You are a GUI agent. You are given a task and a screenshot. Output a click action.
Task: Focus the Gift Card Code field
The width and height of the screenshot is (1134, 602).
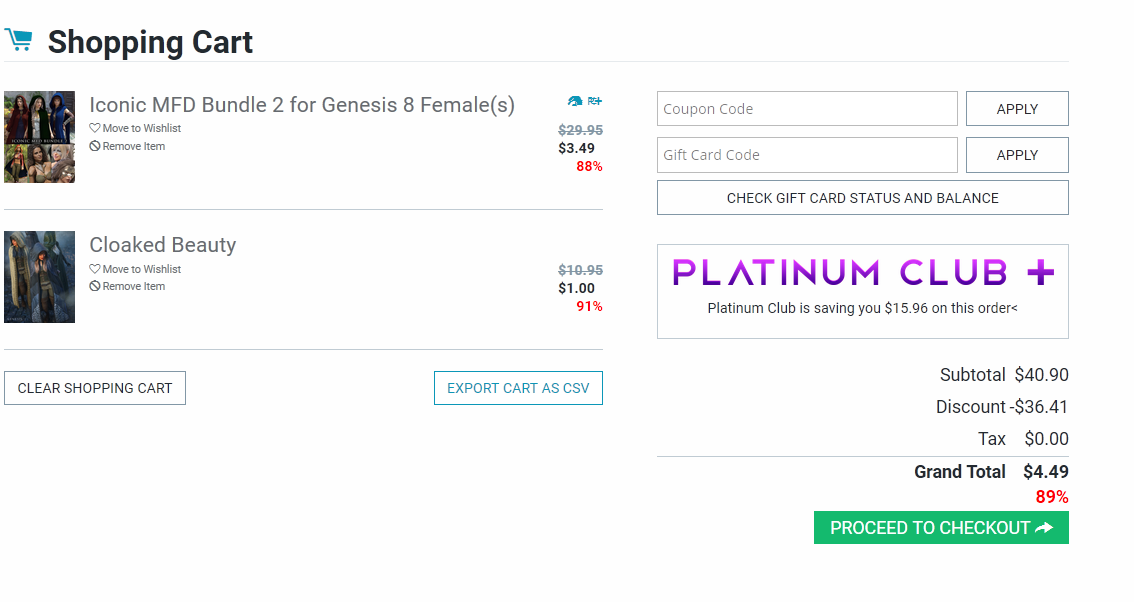807,155
